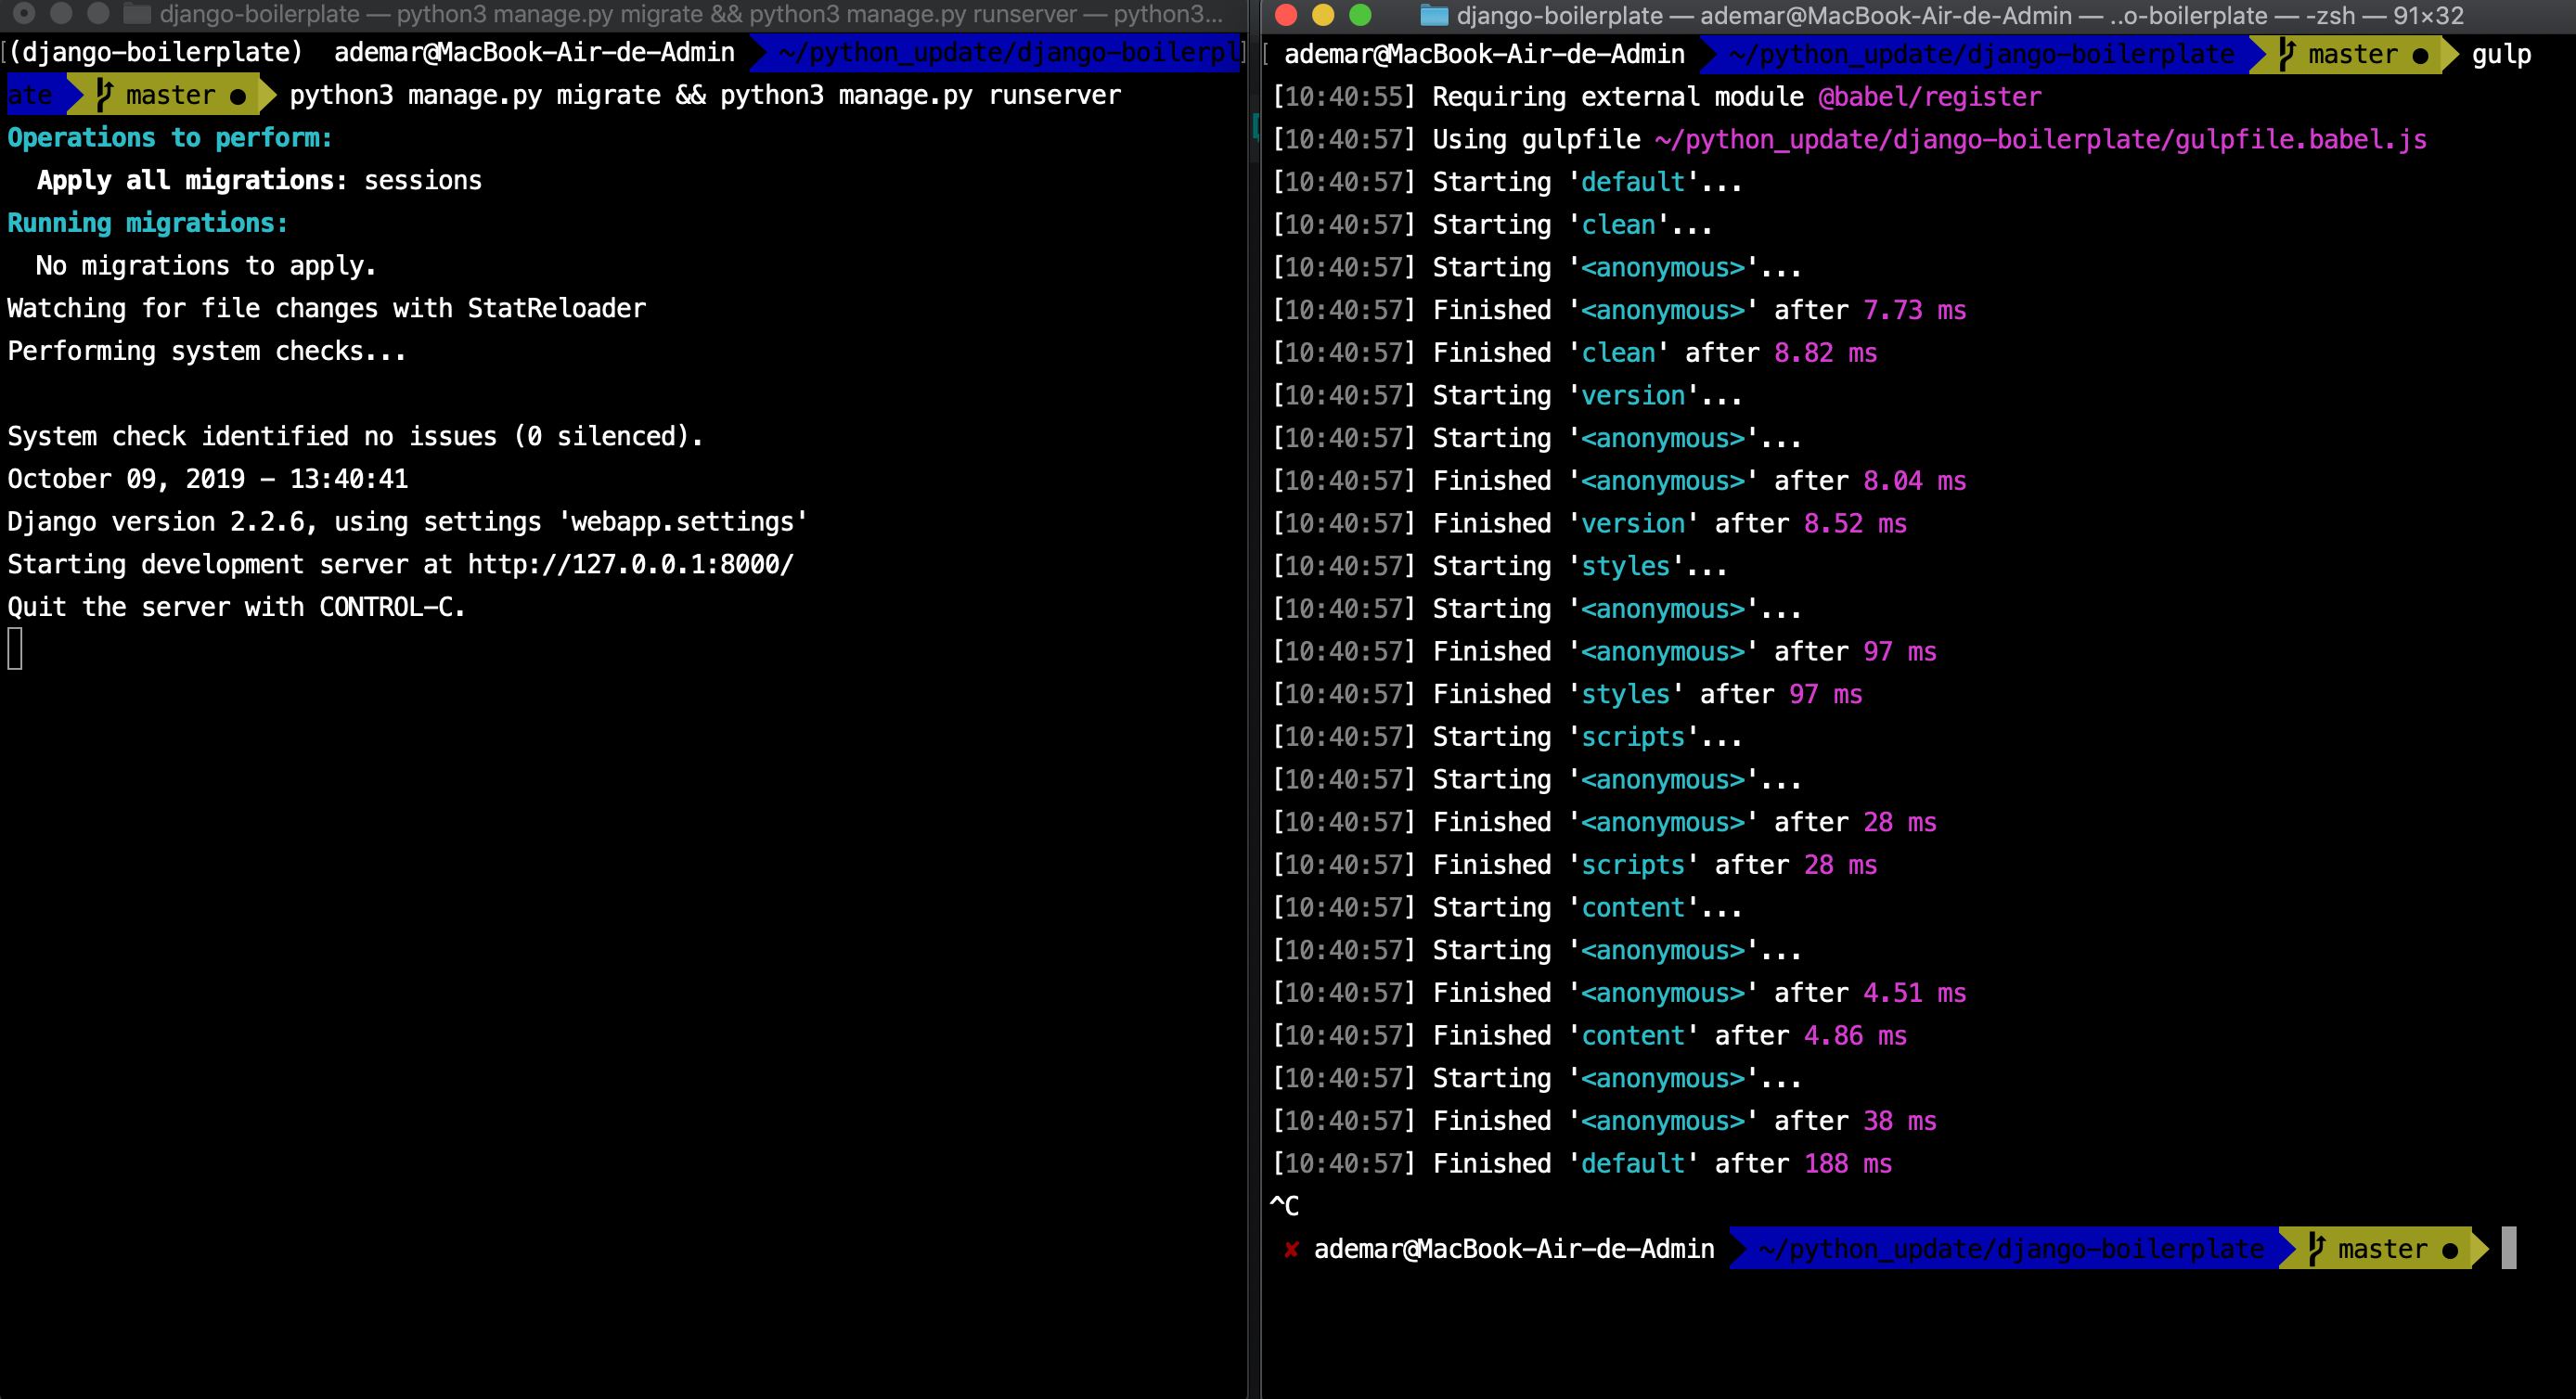Click 'Watching for file changes with StatReloader'
This screenshot has height=1399, width=2576.
327,309
